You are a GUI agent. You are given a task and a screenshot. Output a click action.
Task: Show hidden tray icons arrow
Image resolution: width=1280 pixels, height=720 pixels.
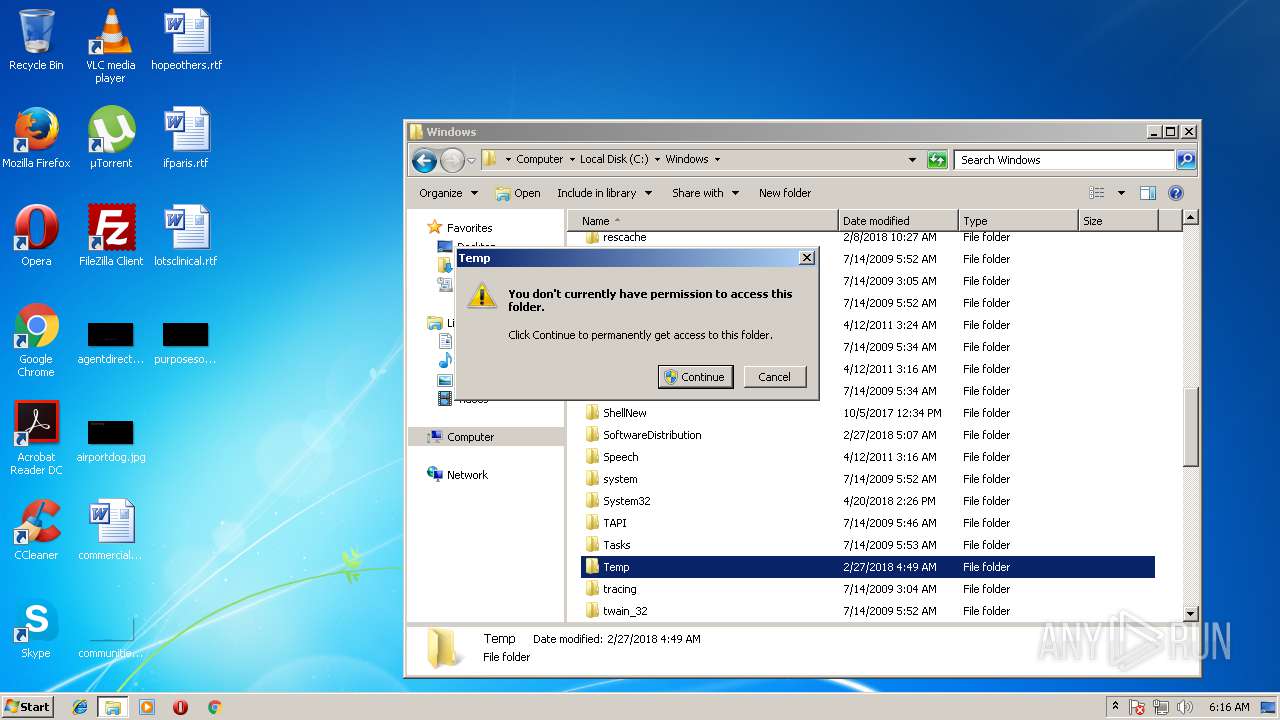[1116, 707]
